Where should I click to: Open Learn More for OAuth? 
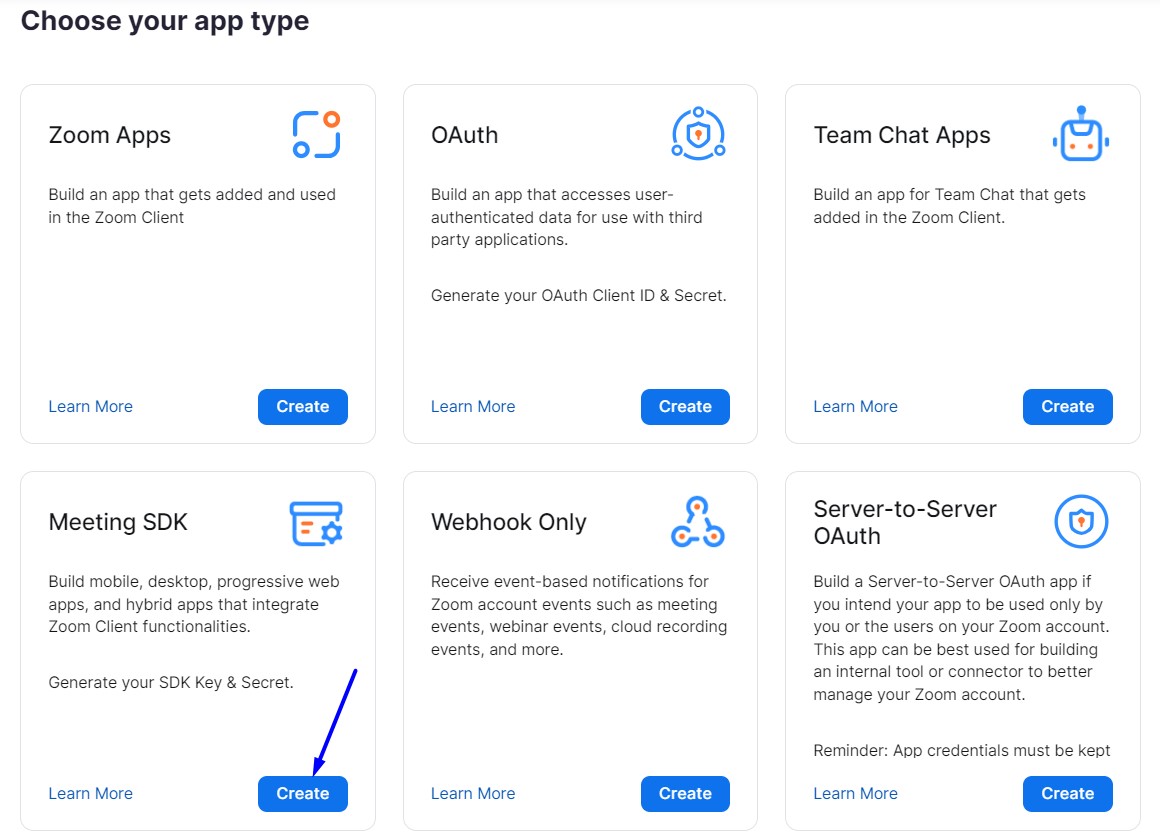pos(473,406)
